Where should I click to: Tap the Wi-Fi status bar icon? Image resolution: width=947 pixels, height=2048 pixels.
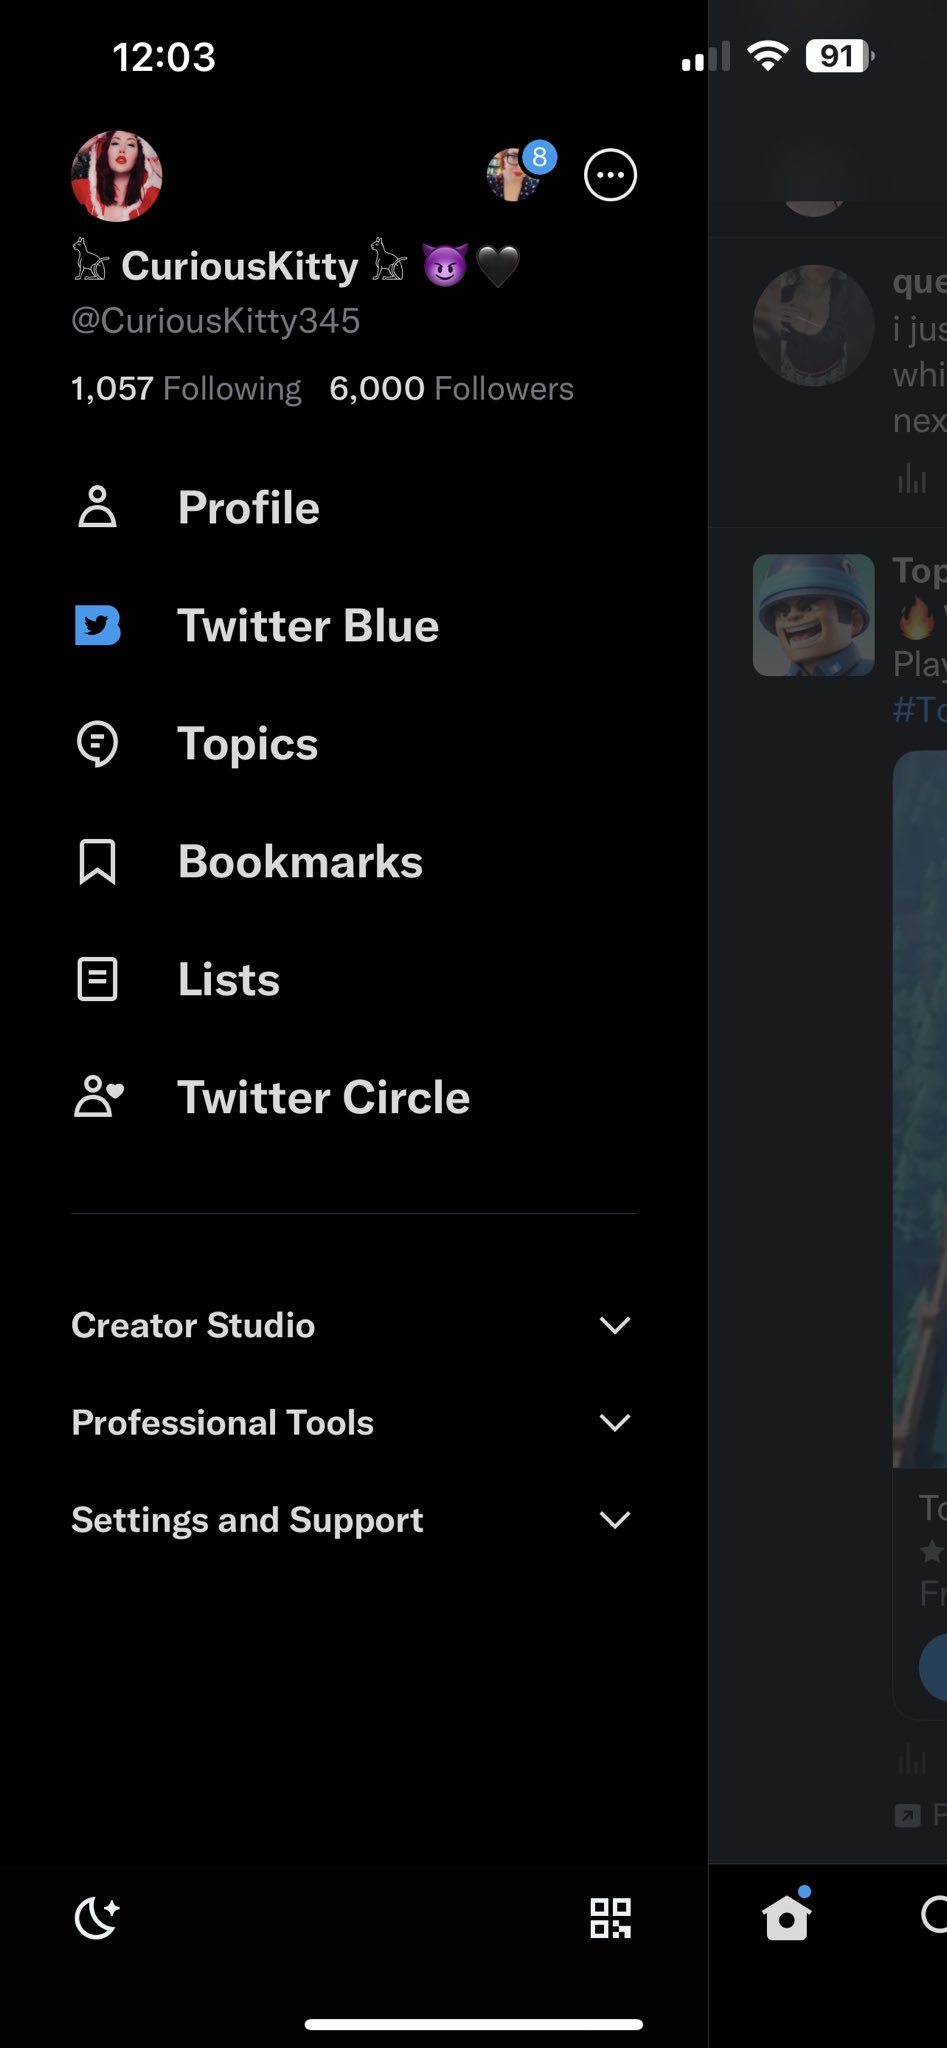click(x=767, y=56)
